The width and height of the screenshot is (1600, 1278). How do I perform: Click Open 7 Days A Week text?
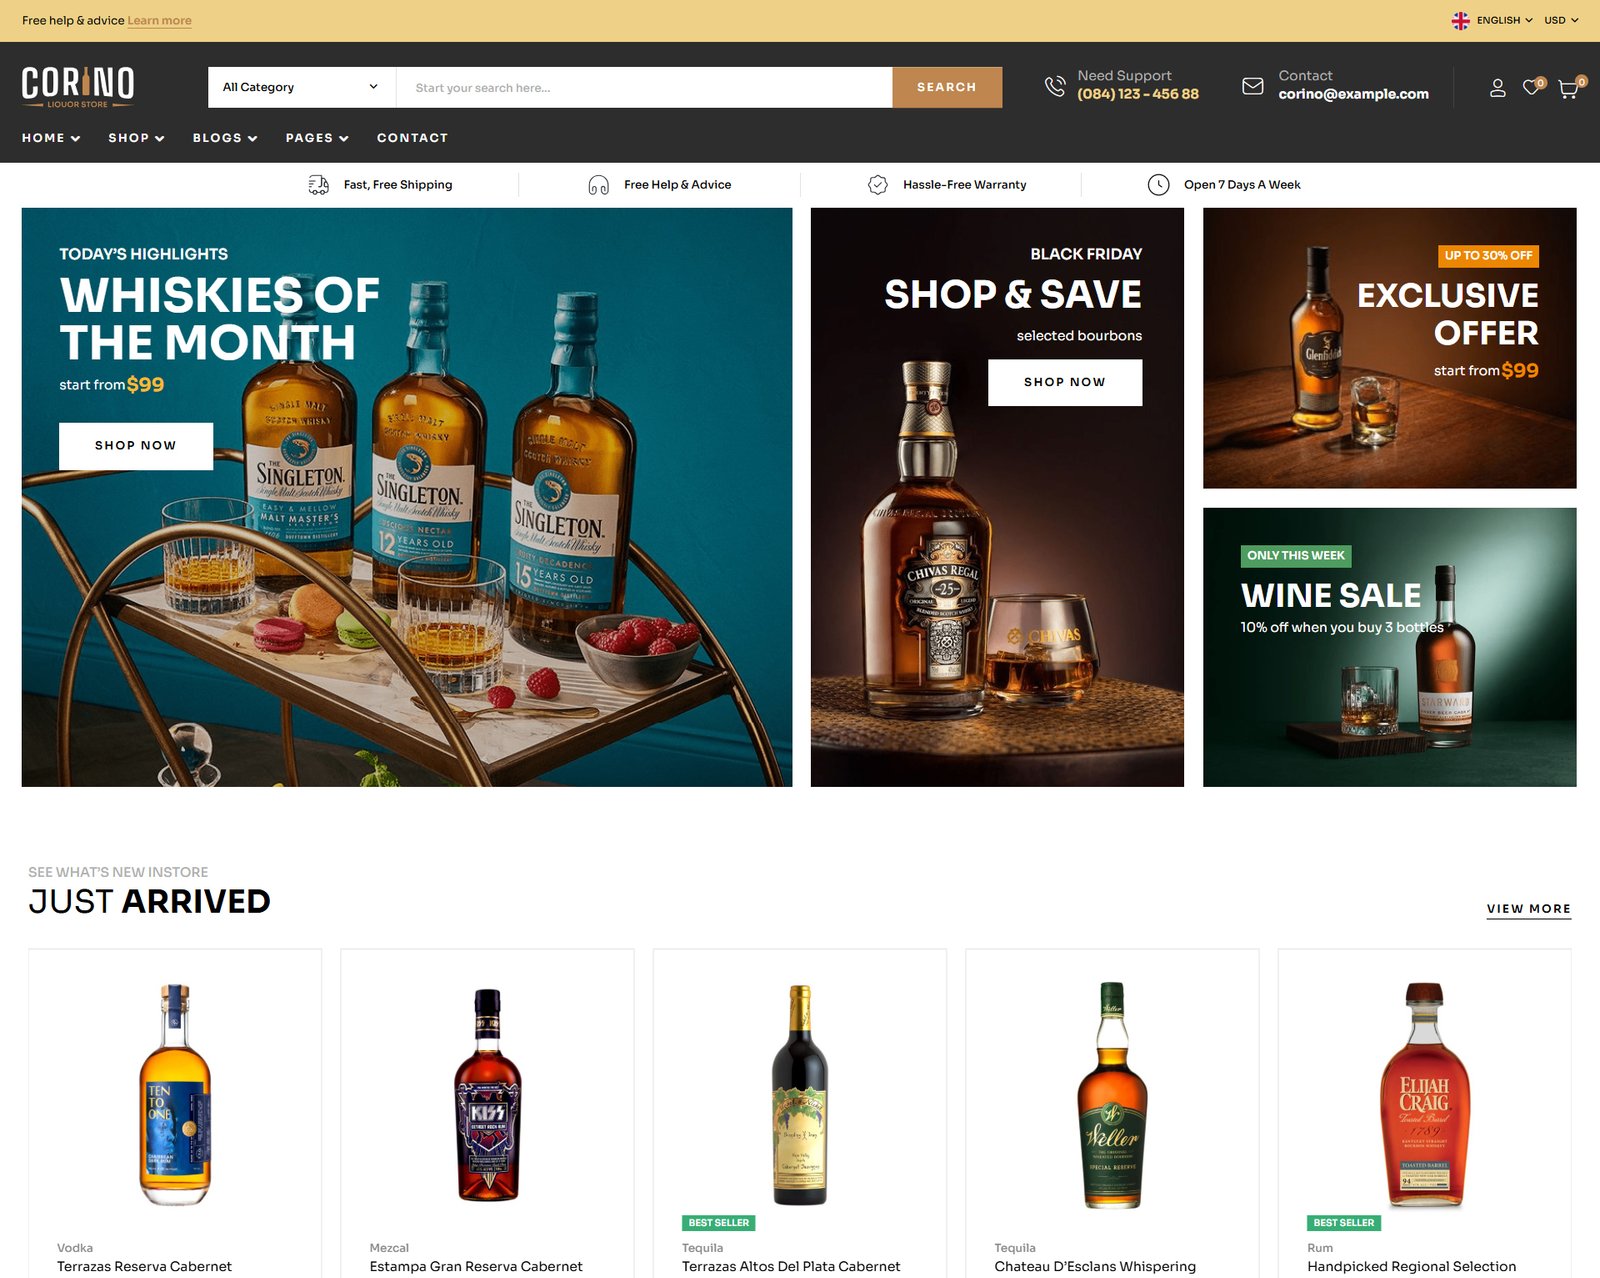(1242, 185)
